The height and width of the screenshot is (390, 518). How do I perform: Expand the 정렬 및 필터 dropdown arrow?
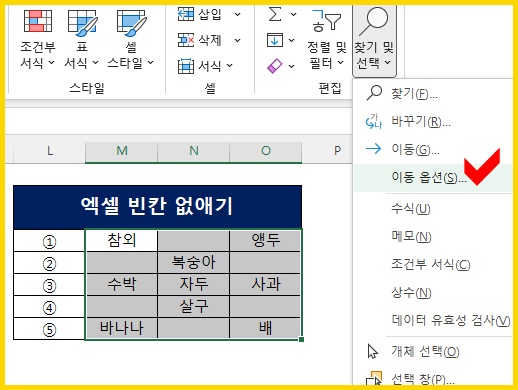click(340, 62)
